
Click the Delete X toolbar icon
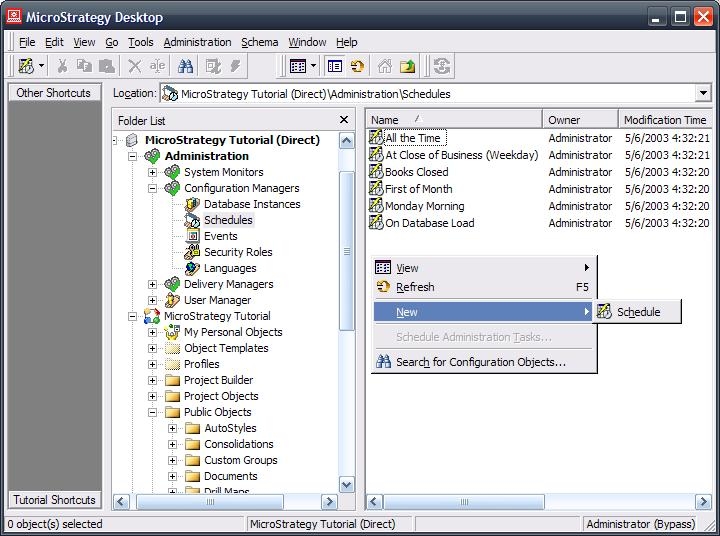(135, 67)
